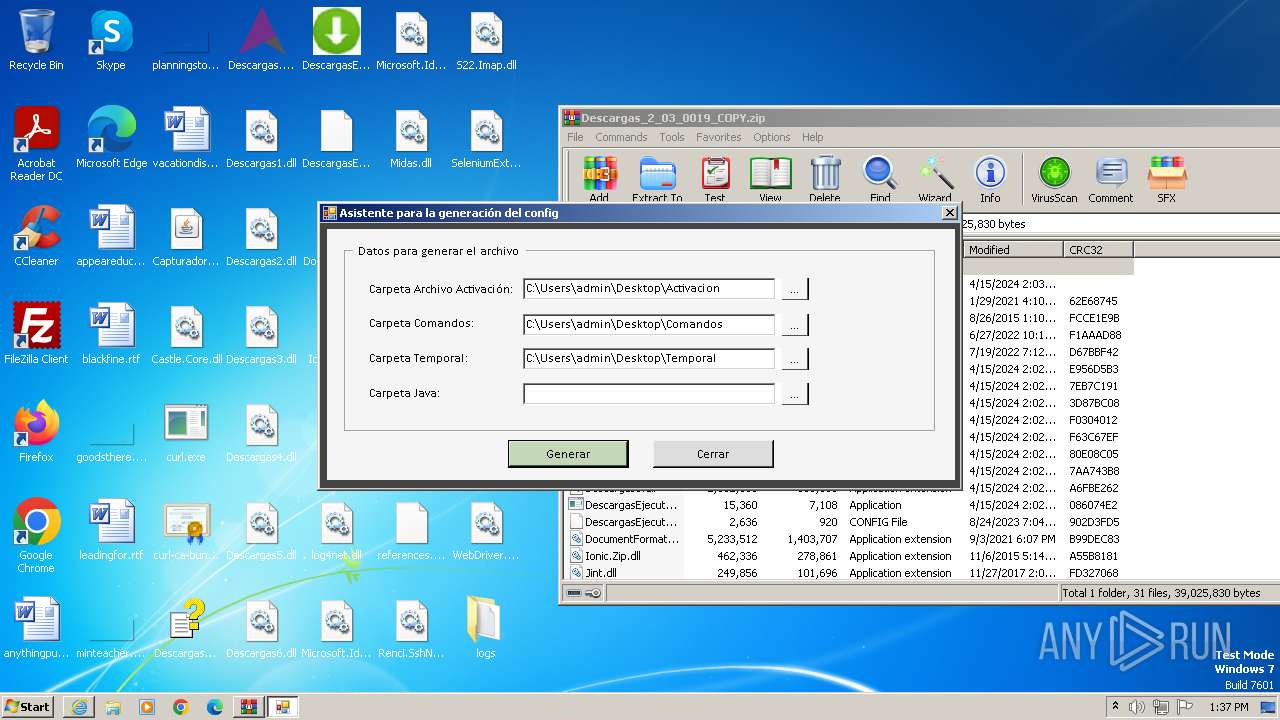Select the blackfine.rtf desktop document
This screenshot has width=1280, height=720.
[x=111, y=334]
